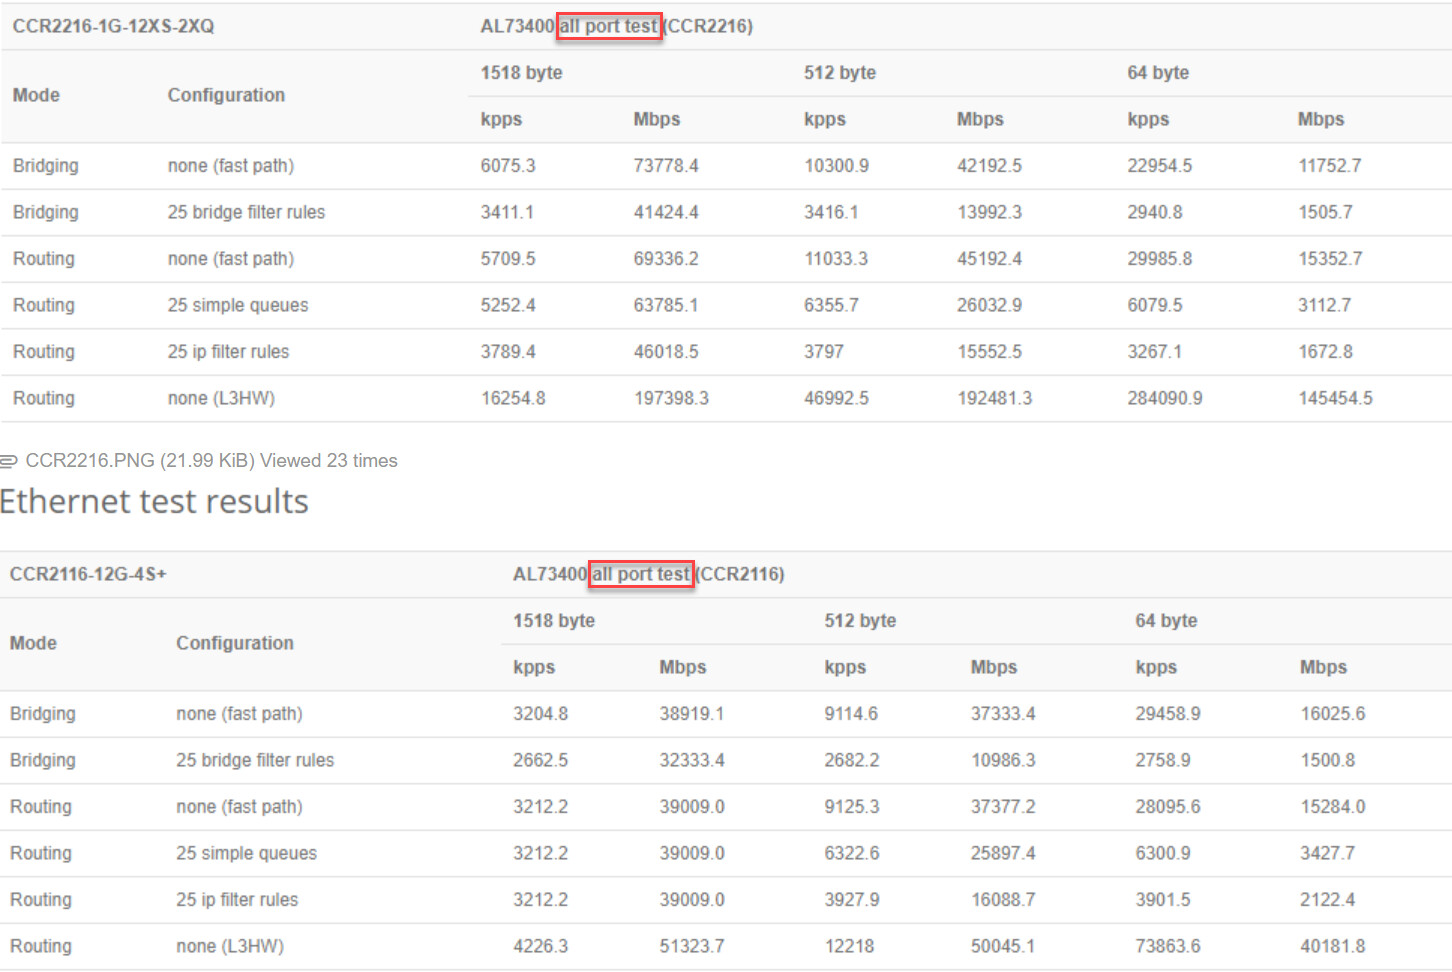Screen dimensions: 1452x972
Task: Click the CCR2216-1G-12XS-2XQ table title
Action: tap(113, 26)
